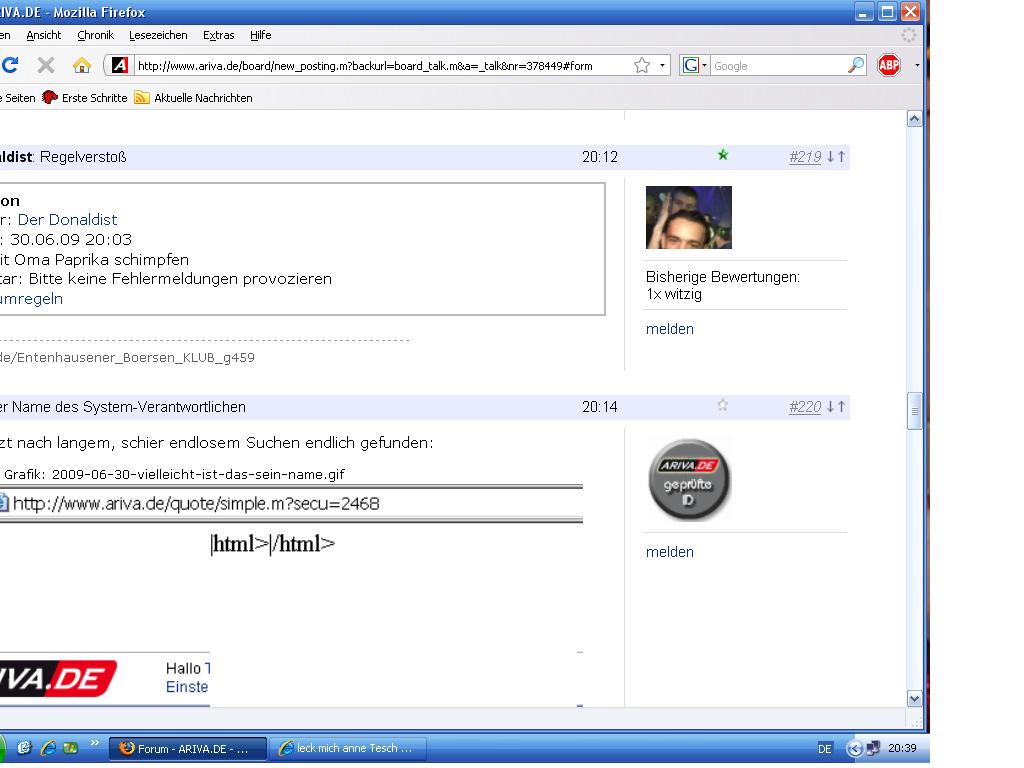Click the DE language indicator
Screen dimensions: 1024x768
825,748
